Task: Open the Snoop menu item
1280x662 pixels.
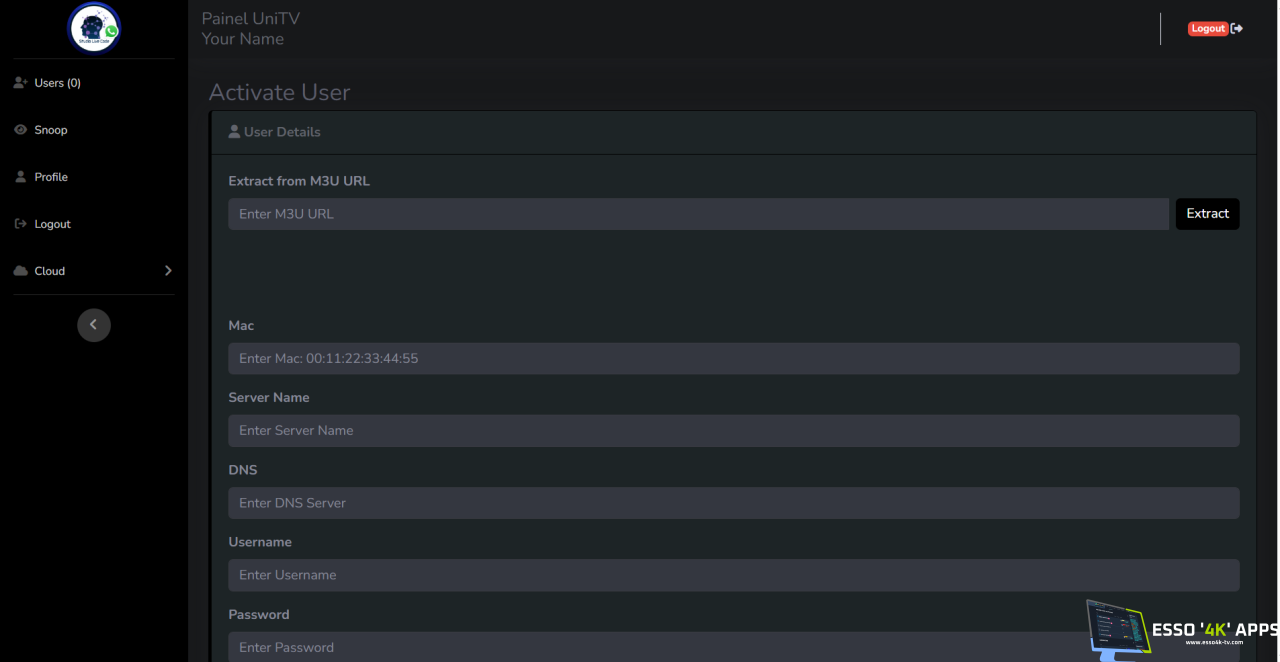Action: (51, 130)
